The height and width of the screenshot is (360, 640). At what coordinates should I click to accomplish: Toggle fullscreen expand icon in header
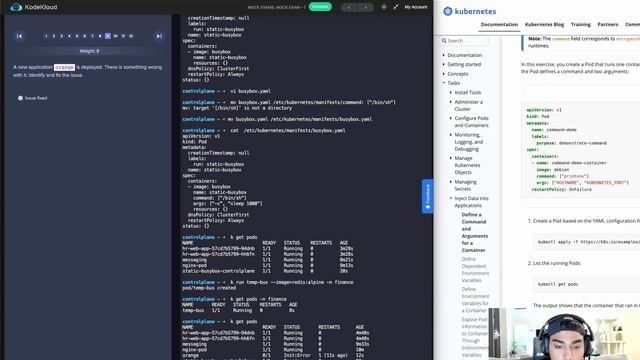(396, 7)
